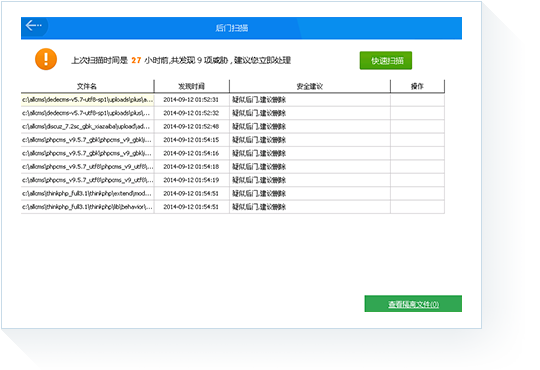This screenshot has width=540, height=370.
Task: Click 01:54:51 timestamp in thinkphp behavior row
Action: pyautogui.click(x=191, y=207)
